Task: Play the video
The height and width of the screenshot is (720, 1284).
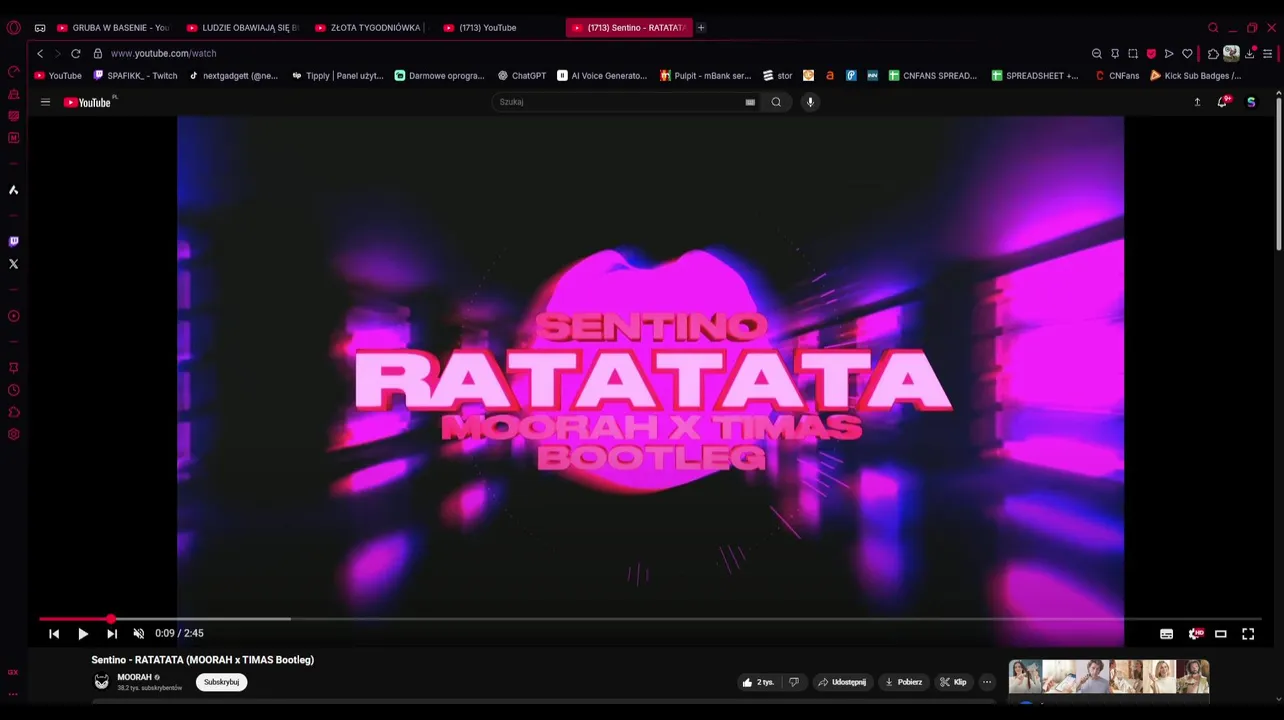Action: click(83, 633)
